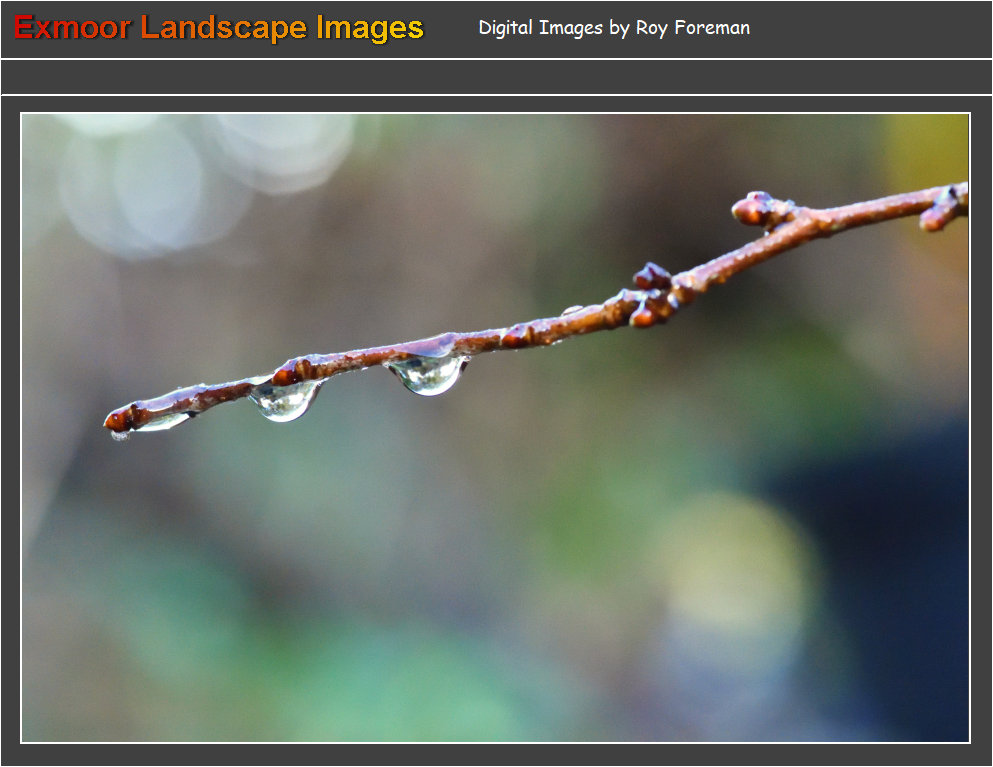Click the orange bud at the twig's left tip

(x=119, y=419)
